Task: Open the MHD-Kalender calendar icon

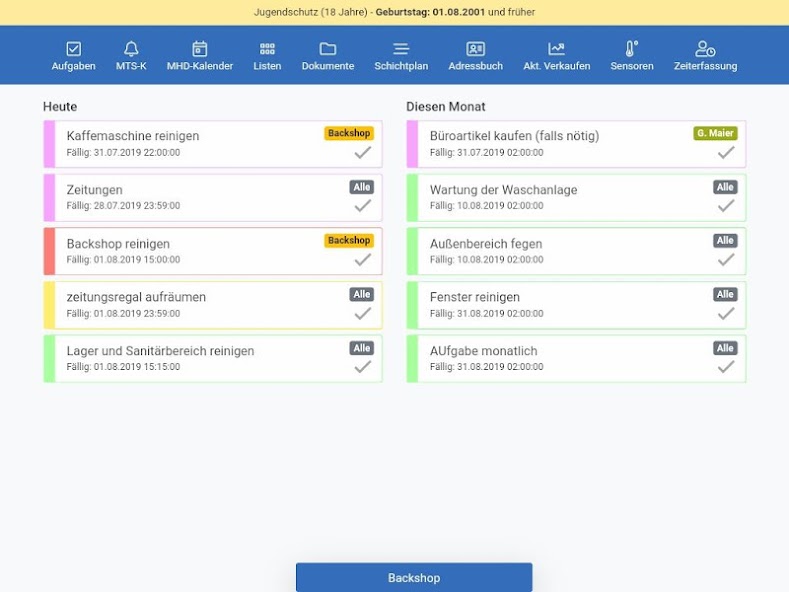Action: tap(200, 49)
